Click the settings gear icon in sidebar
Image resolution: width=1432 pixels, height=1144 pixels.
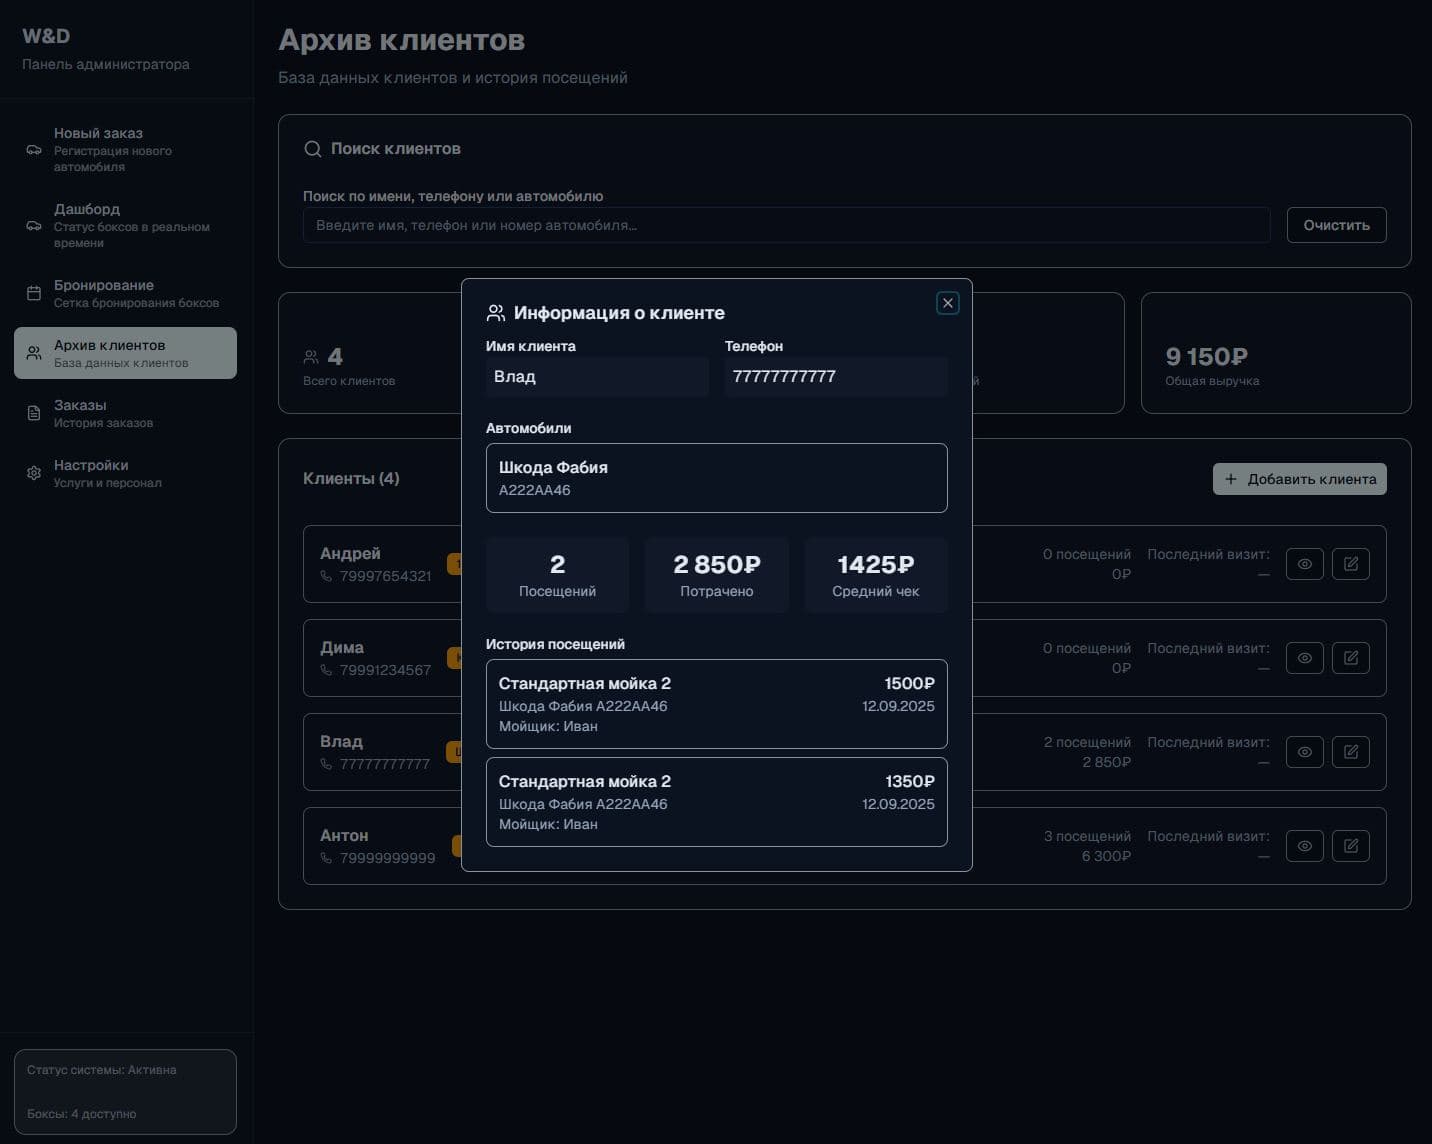[34, 473]
